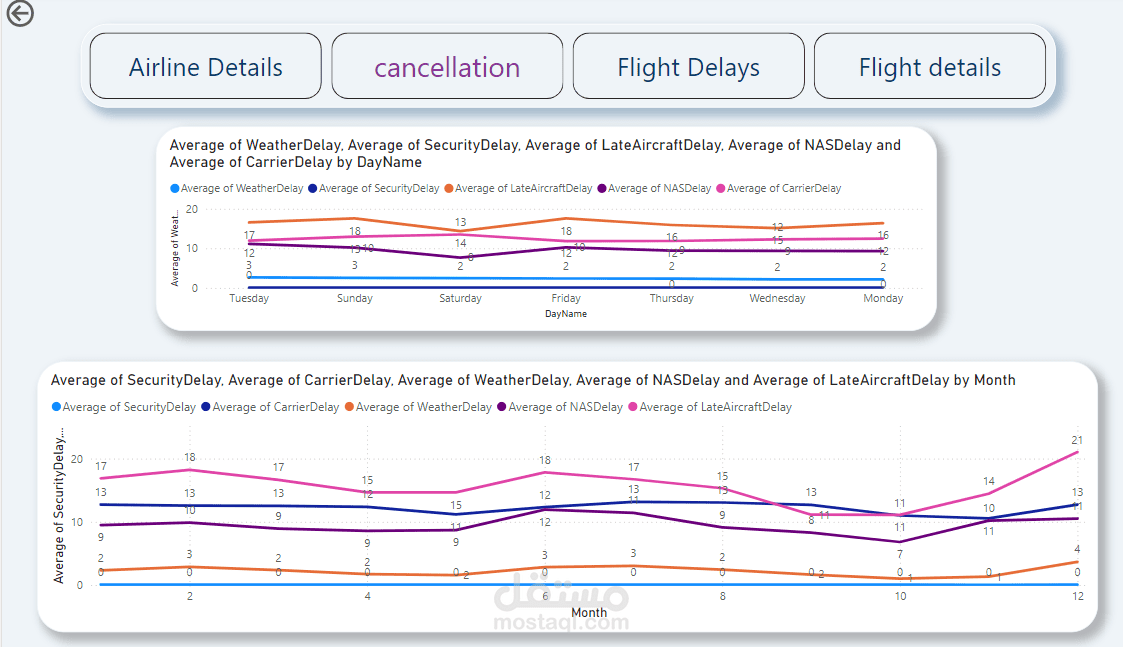Click month 10 on the Month axis
This screenshot has width=1123, height=647.
(900, 596)
